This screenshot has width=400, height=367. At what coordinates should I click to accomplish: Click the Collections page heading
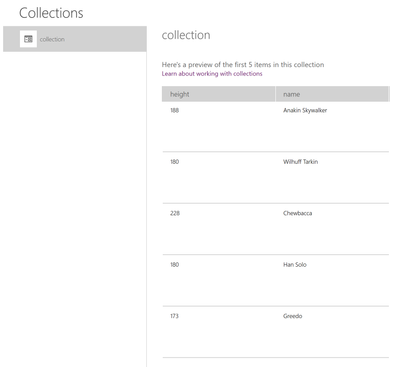point(51,13)
